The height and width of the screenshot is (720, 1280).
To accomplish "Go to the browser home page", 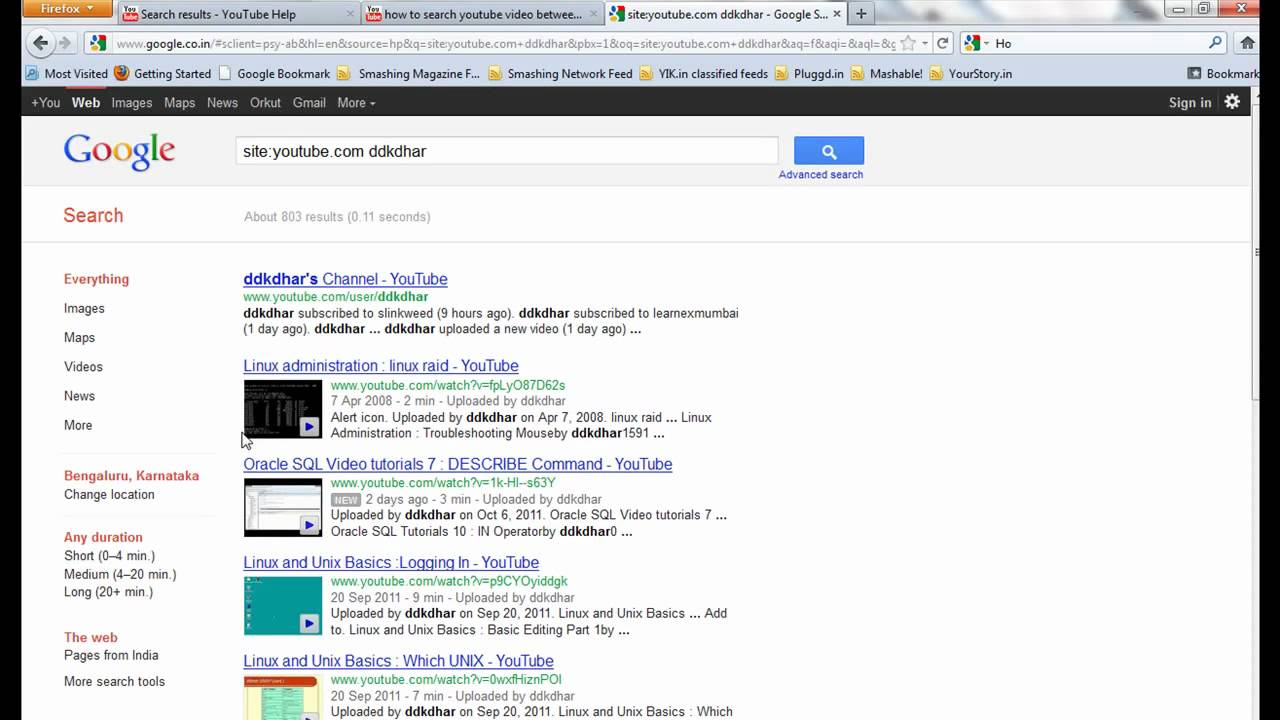I will point(1247,43).
